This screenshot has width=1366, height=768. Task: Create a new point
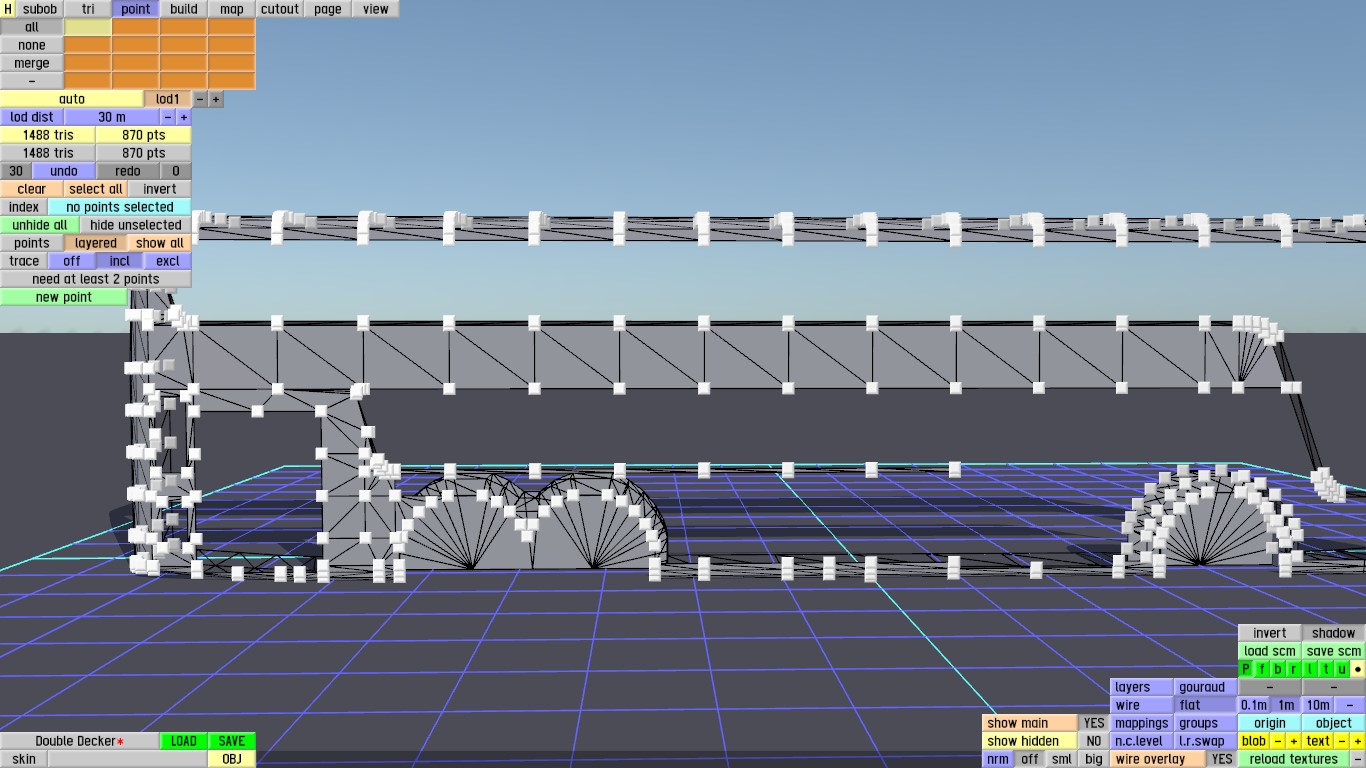click(64, 297)
